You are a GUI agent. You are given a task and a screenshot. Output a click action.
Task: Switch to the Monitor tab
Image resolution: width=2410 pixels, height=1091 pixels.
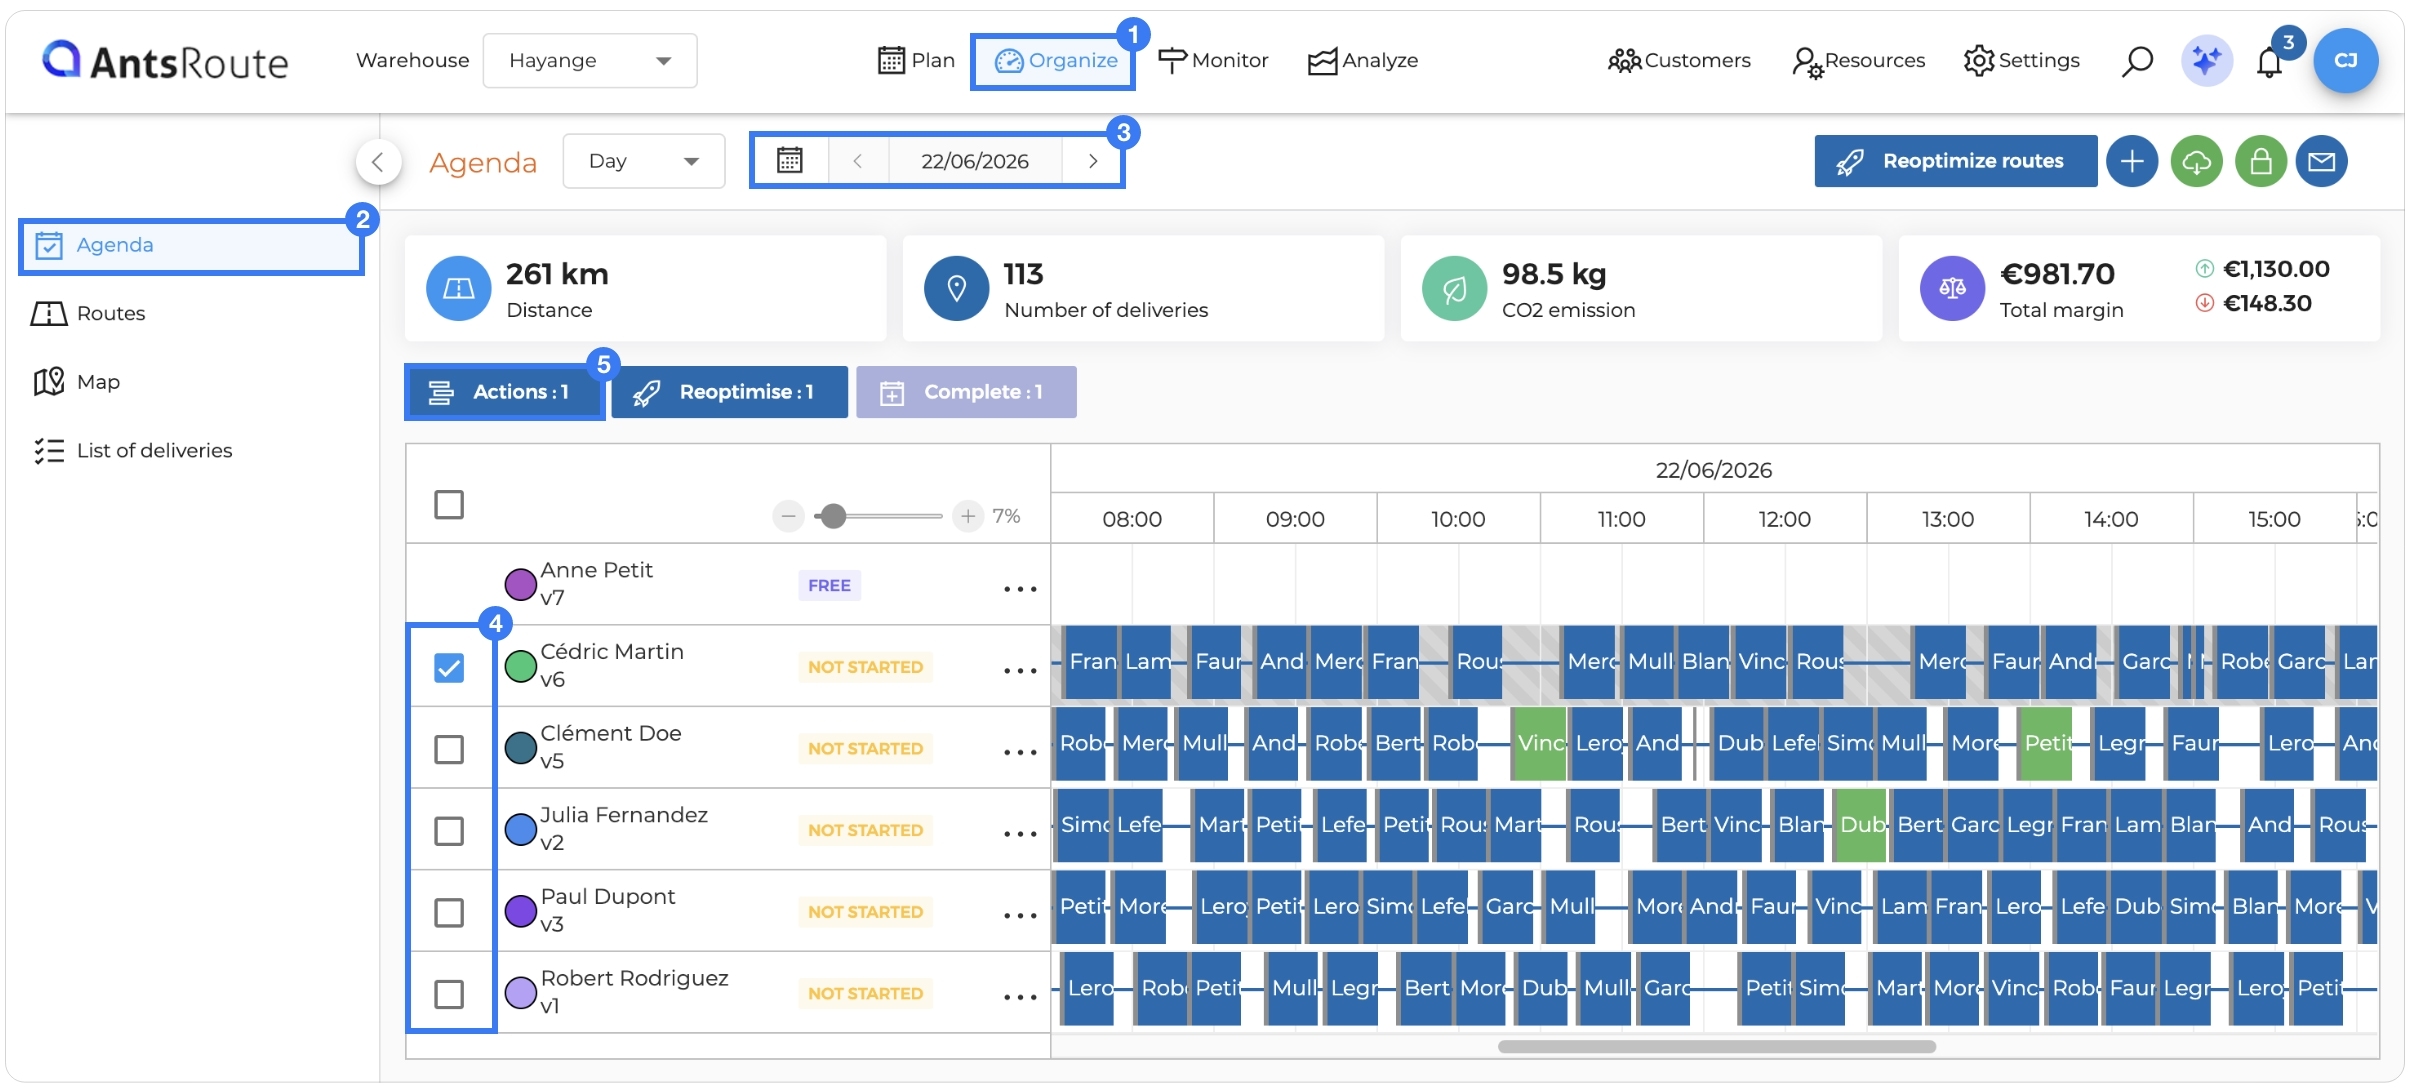point(1213,61)
